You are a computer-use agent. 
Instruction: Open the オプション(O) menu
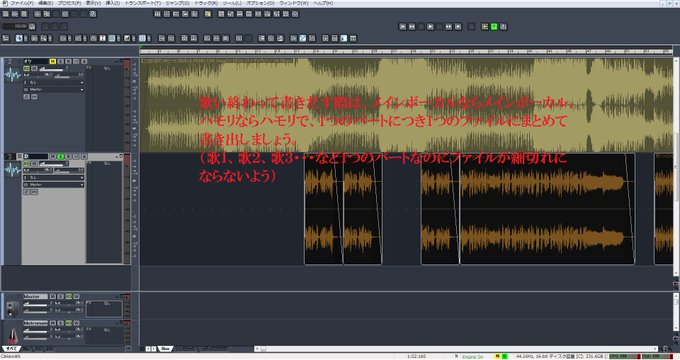(260, 3)
